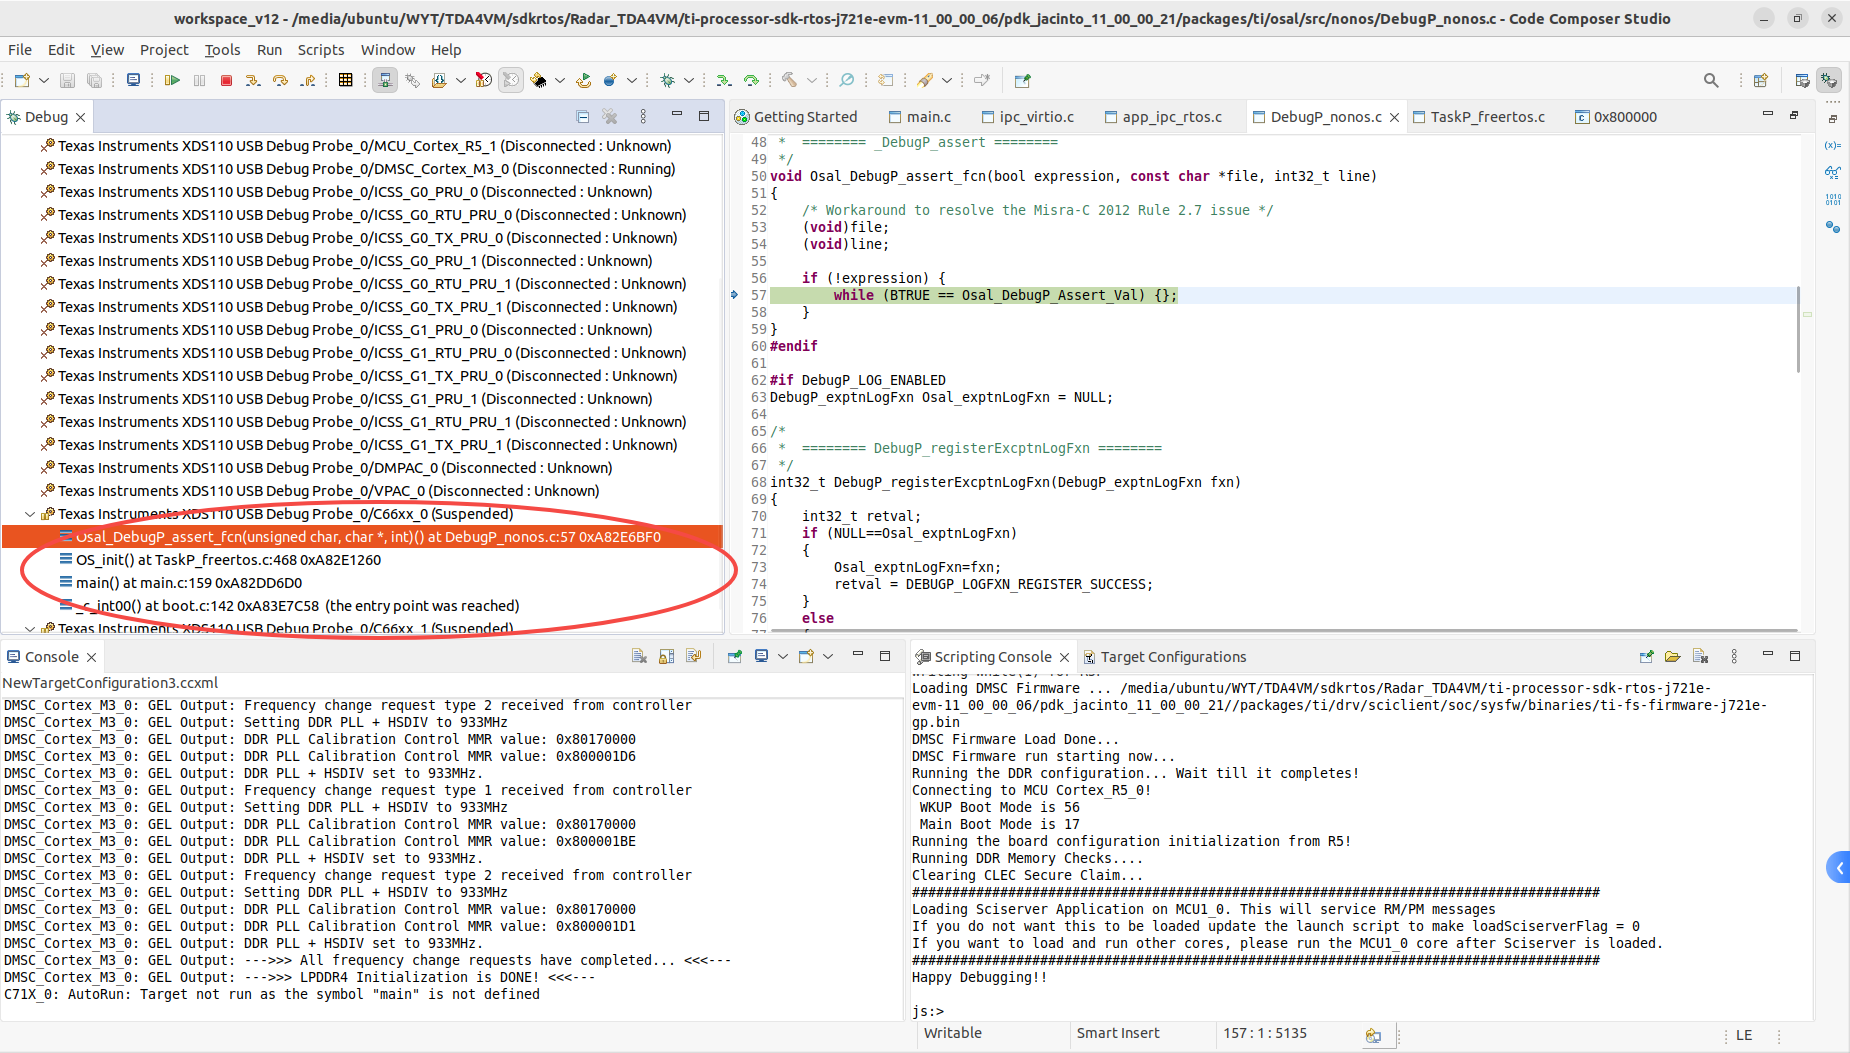Close the DebugP_nonos.c editor tab
1850x1053 pixels.
click(1394, 117)
